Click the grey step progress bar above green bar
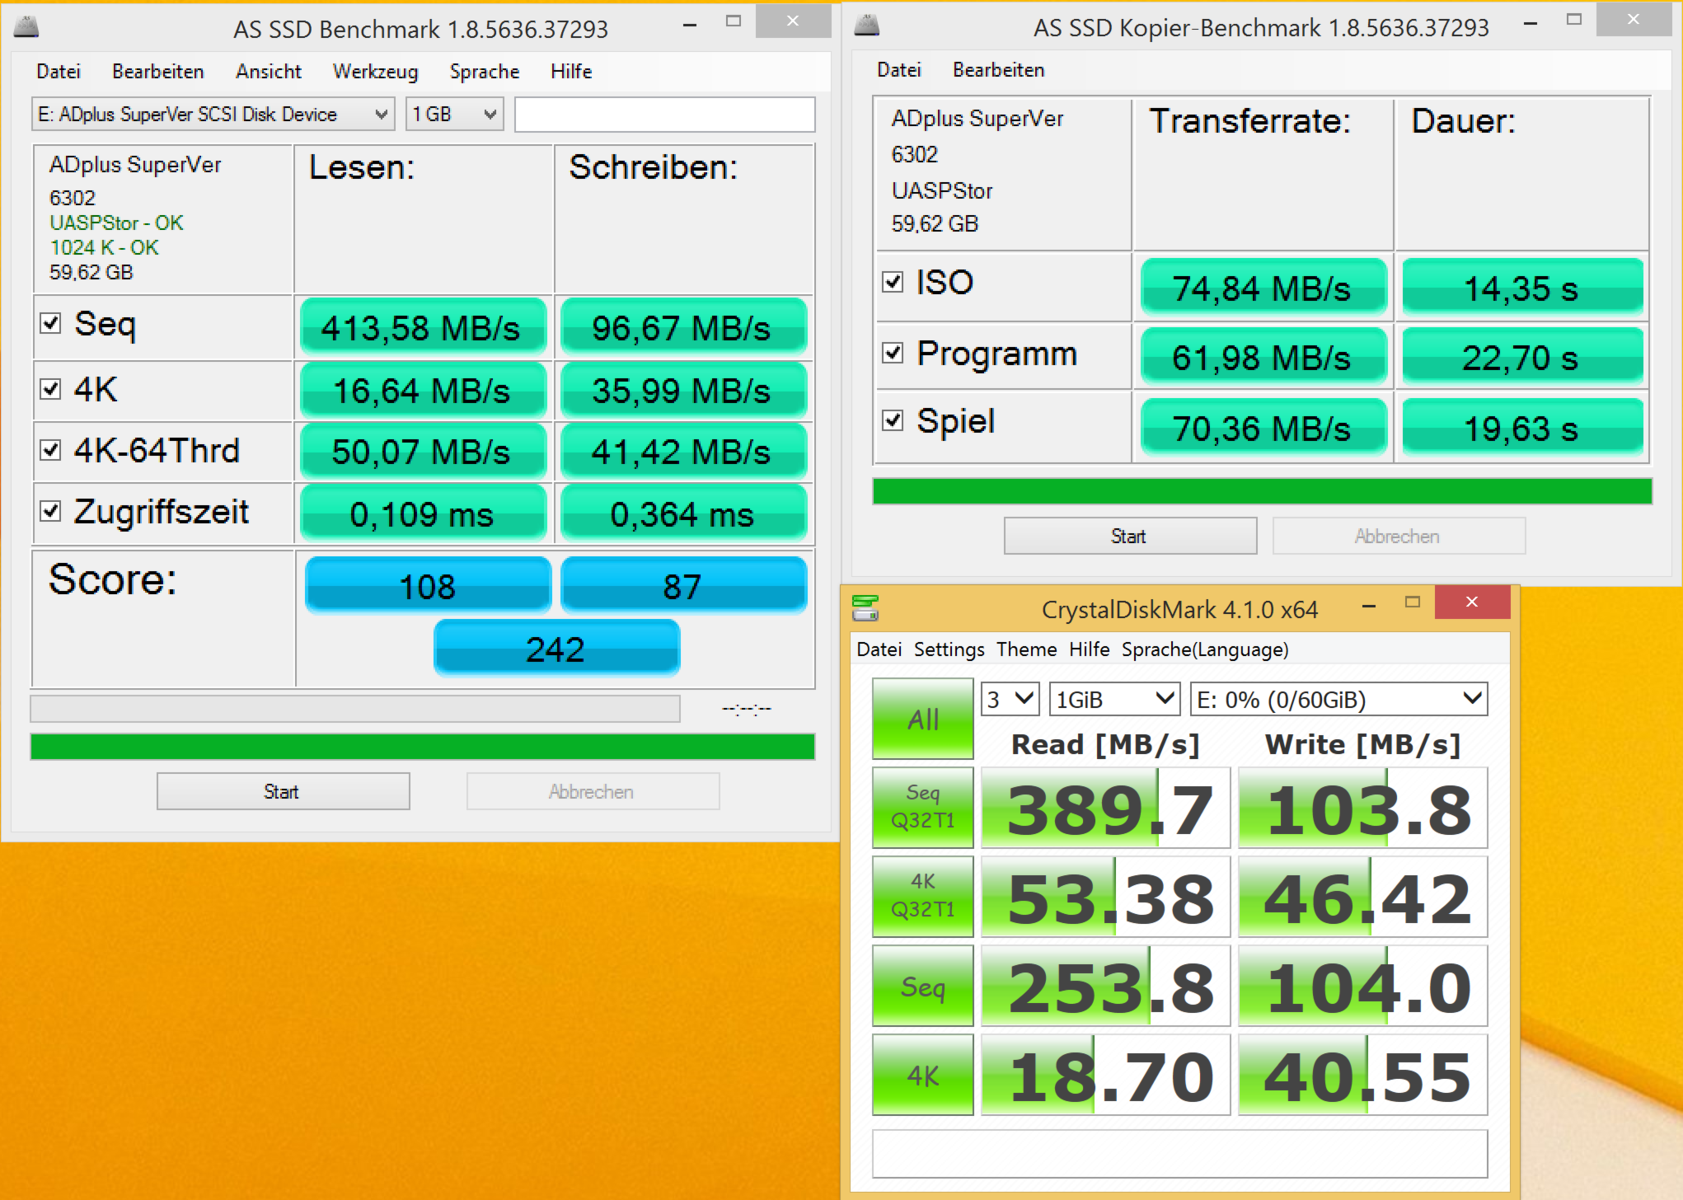1683x1200 pixels. tap(355, 708)
